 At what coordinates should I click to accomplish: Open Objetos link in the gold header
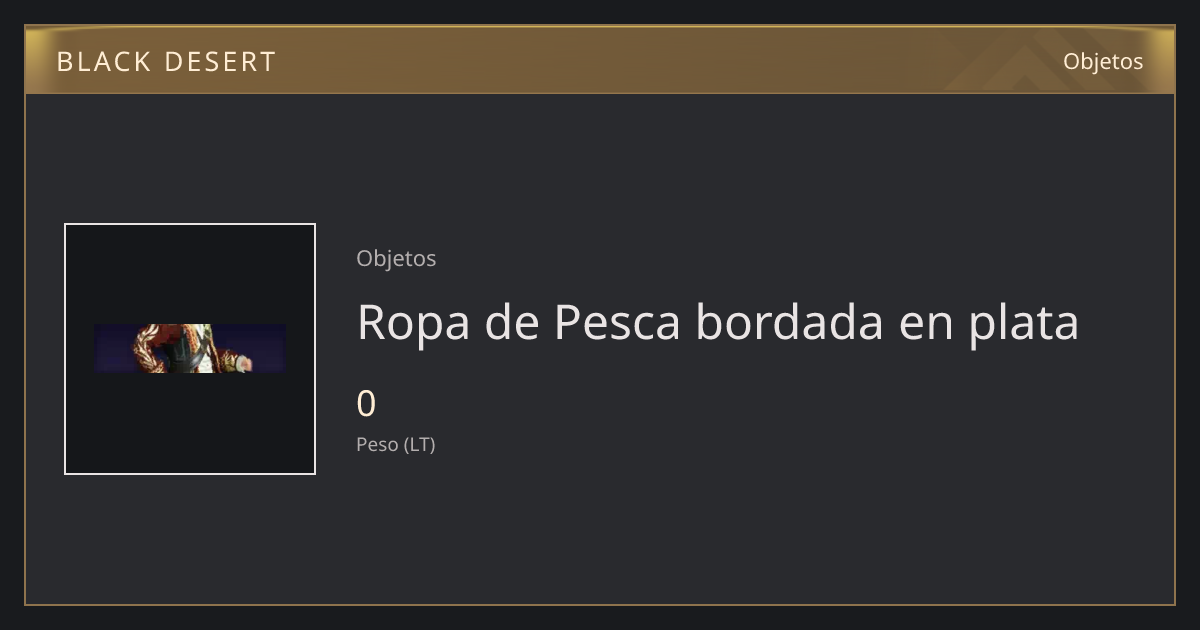1103,61
